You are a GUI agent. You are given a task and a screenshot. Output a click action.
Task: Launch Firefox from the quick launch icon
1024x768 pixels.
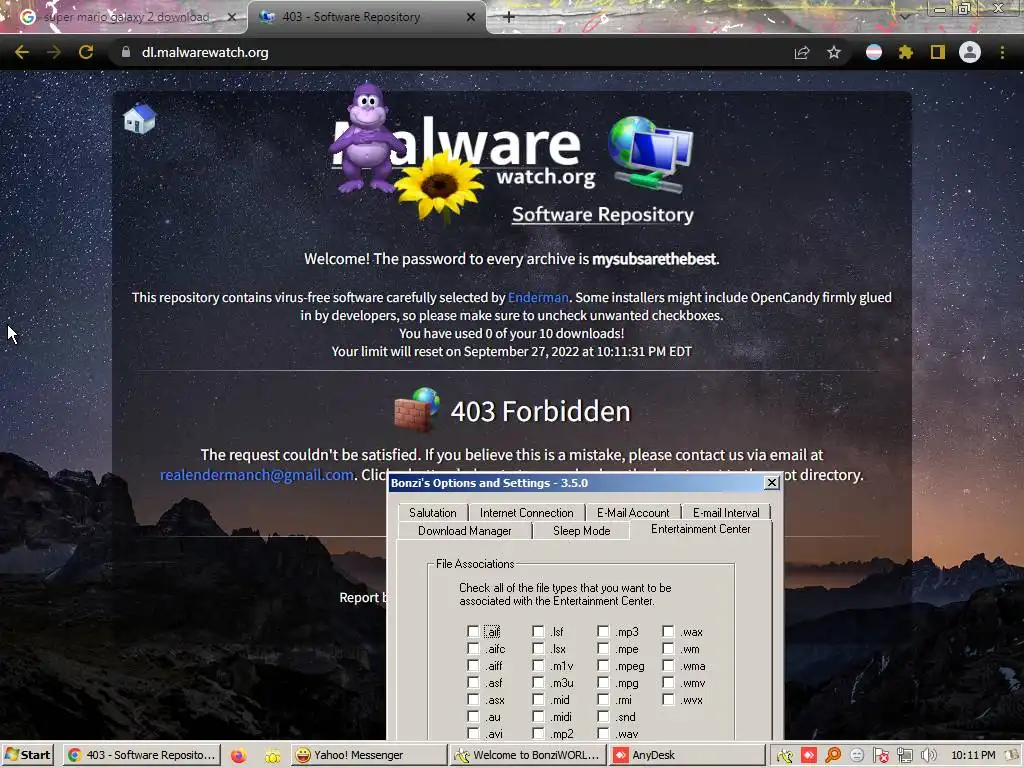238,756
